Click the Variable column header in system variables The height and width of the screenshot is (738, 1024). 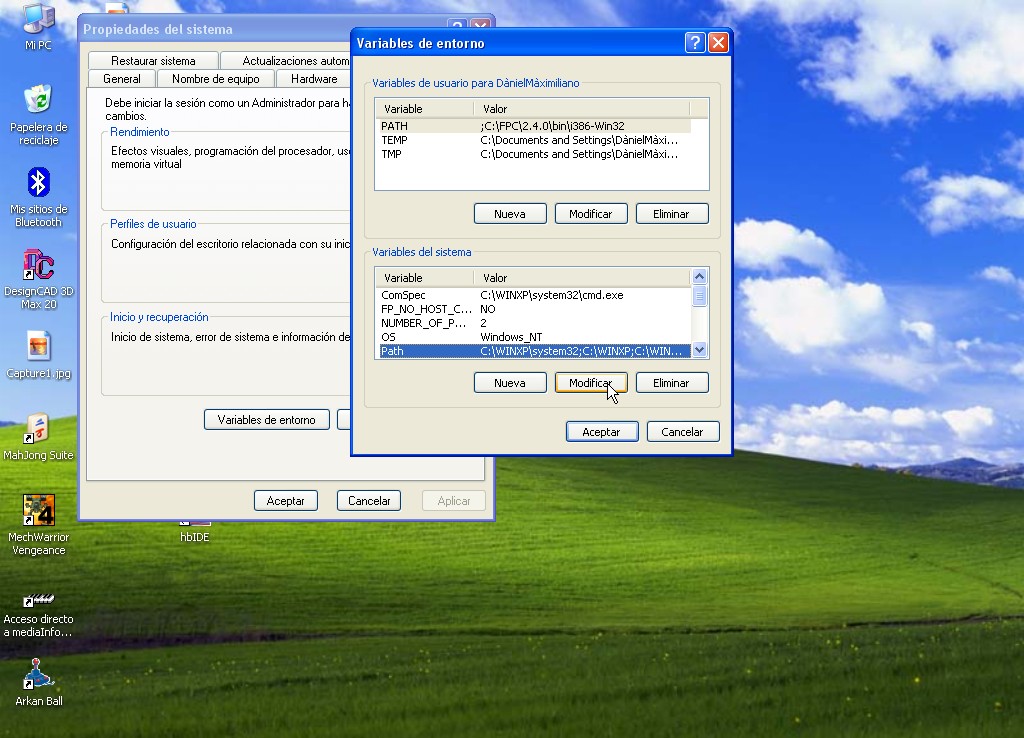424,278
